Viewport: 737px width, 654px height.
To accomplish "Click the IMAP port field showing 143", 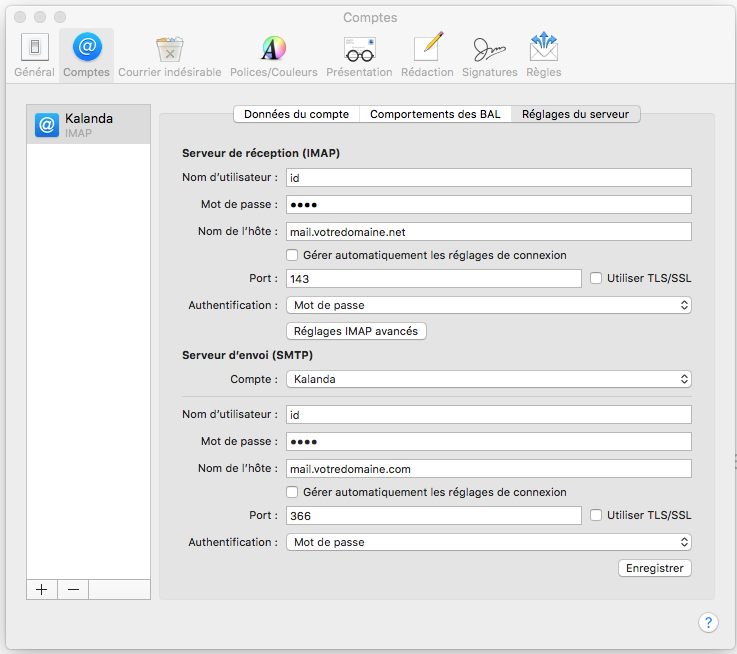I will [x=434, y=278].
